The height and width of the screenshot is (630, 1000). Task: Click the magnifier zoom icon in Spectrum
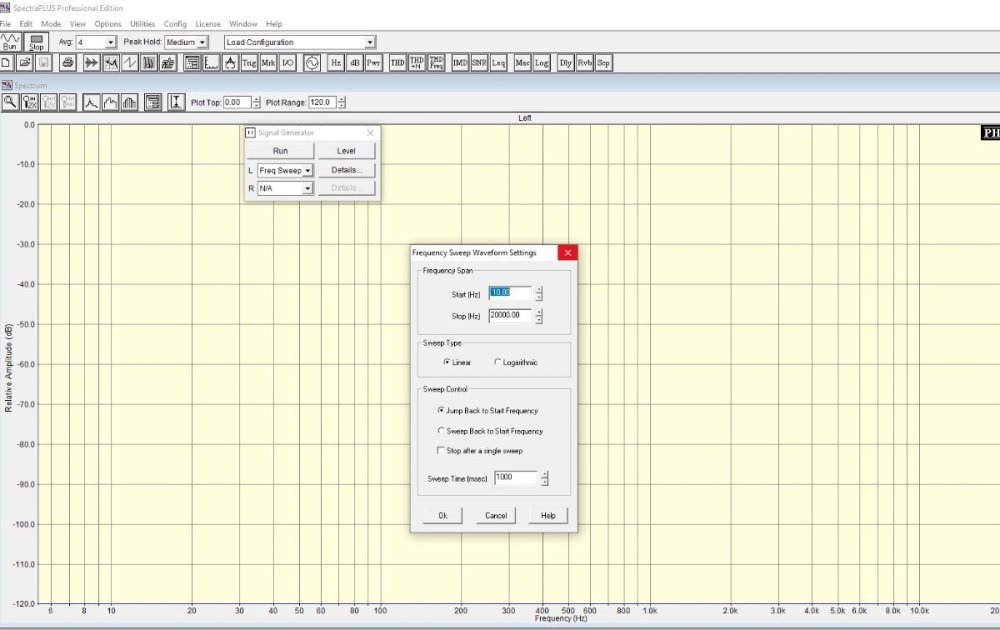[10, 102]
